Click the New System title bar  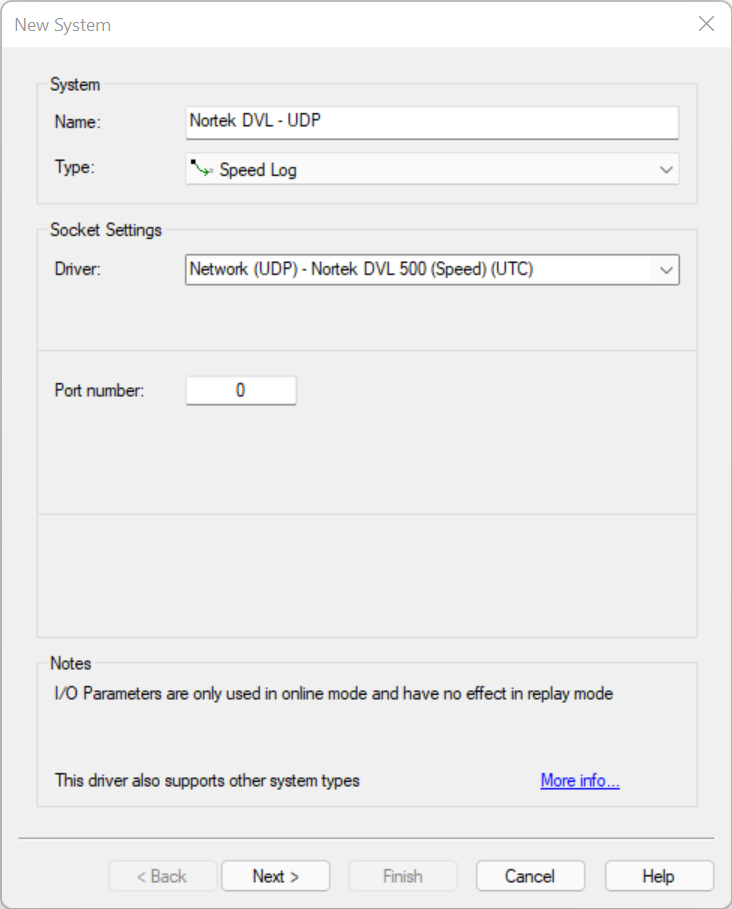[x=300, y=24]
